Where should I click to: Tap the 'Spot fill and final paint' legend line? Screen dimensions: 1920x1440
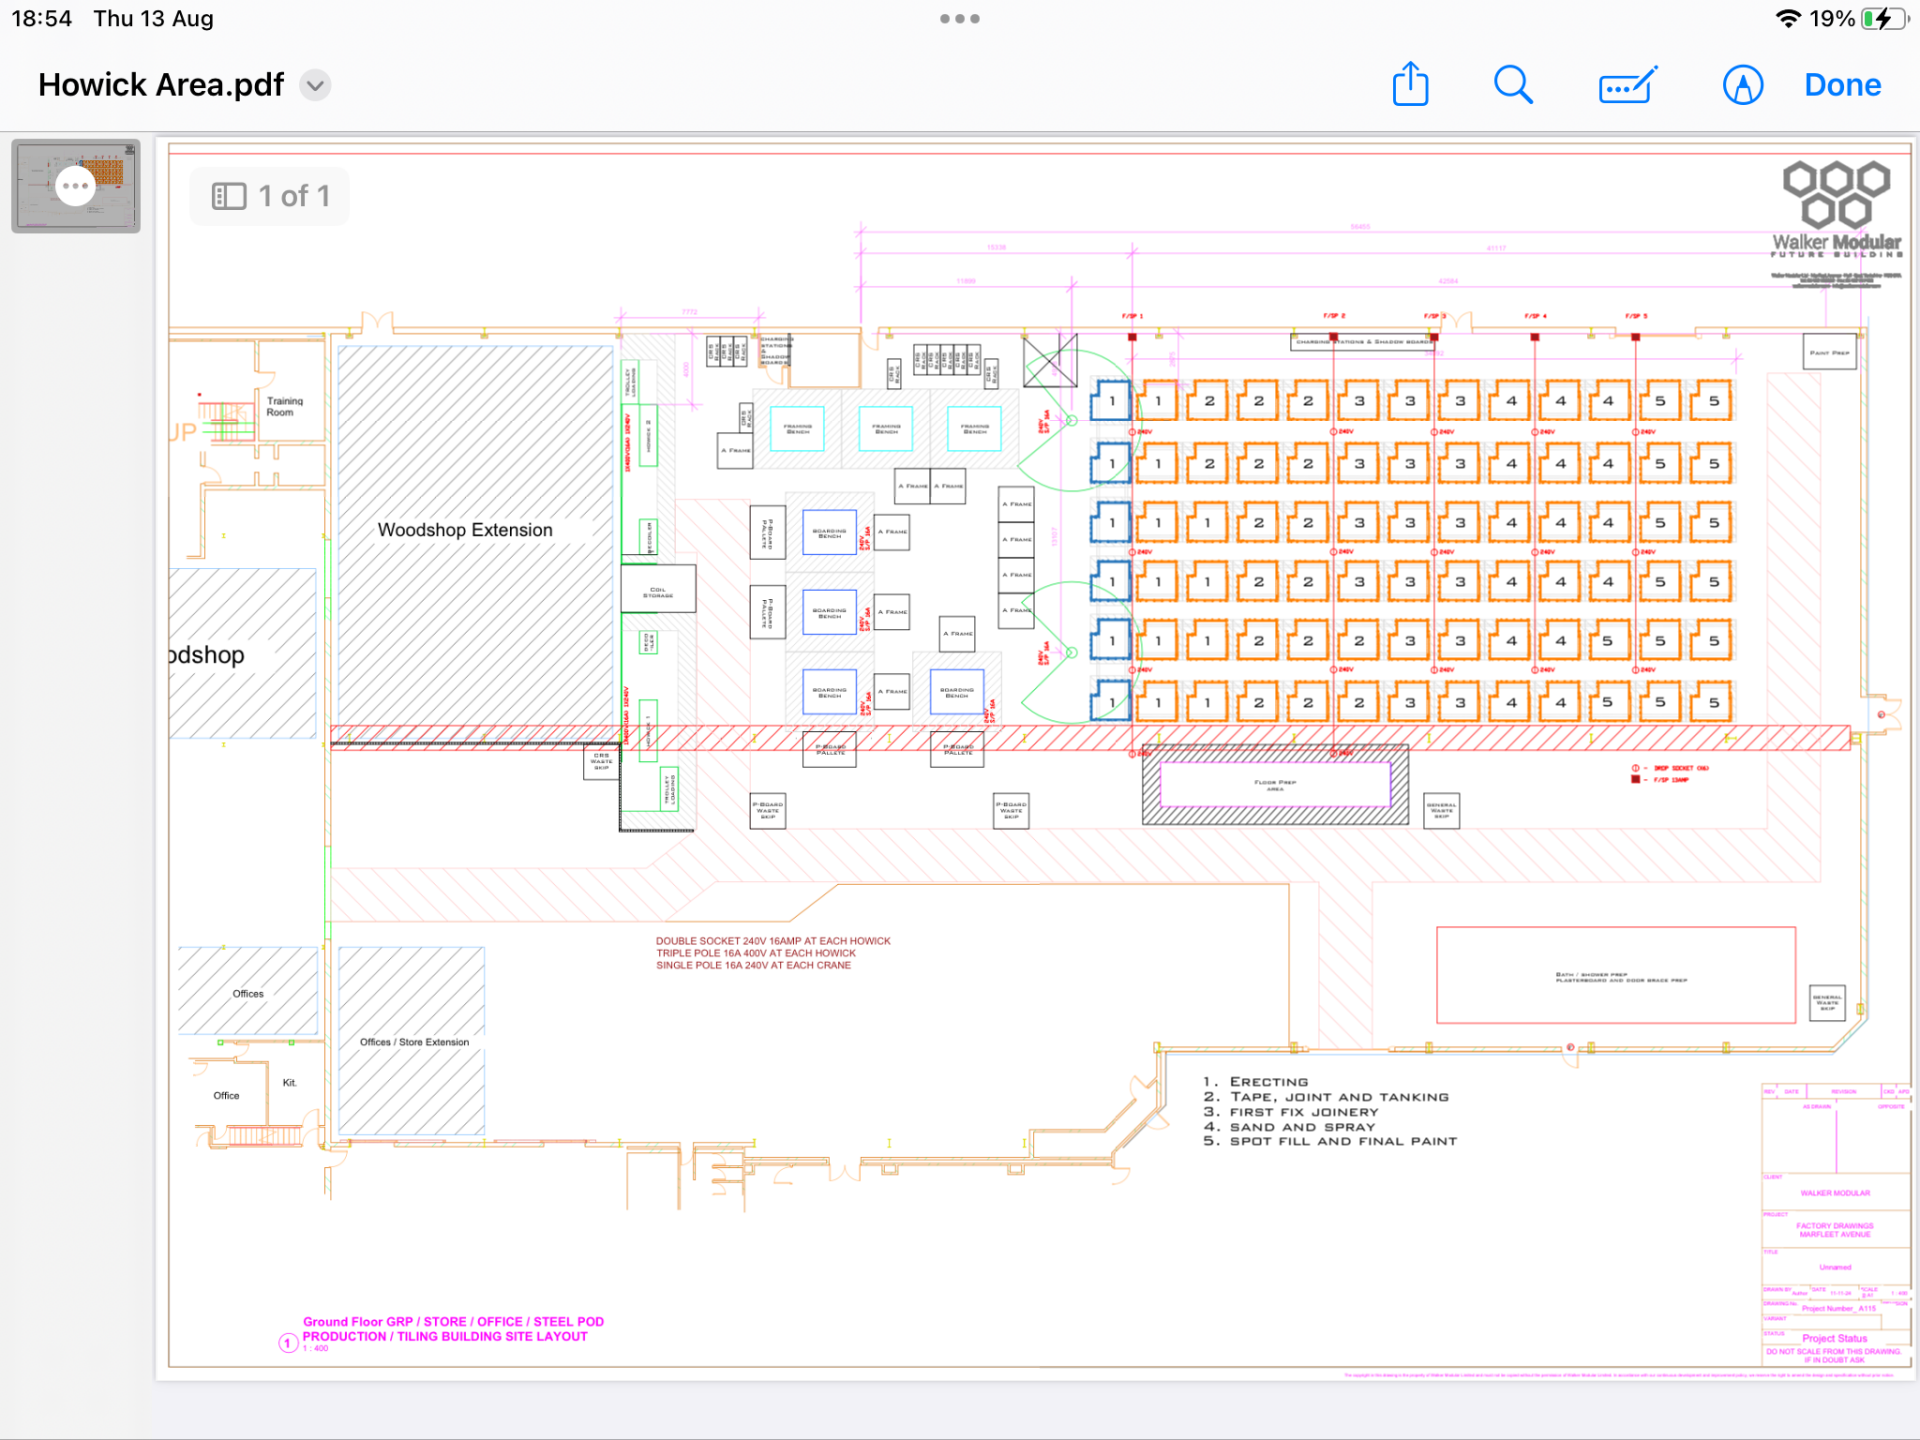tap(1330, 1141)
